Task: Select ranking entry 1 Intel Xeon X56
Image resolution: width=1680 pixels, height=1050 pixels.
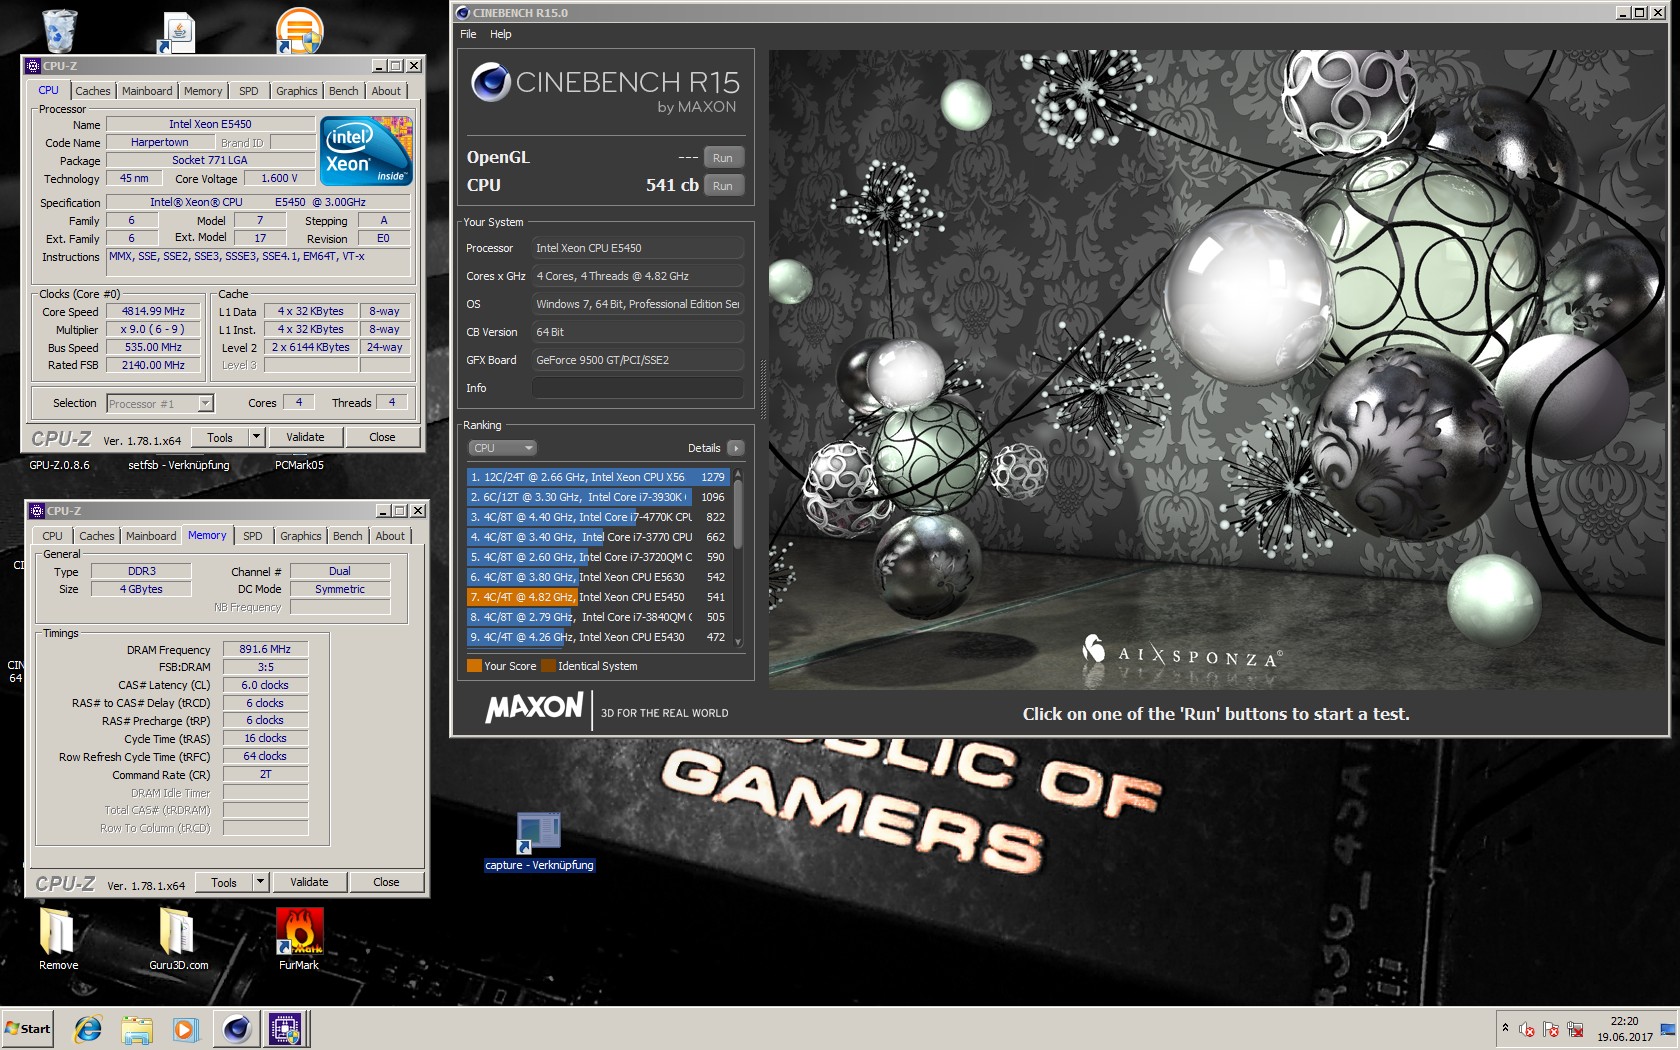Action: 598,477
